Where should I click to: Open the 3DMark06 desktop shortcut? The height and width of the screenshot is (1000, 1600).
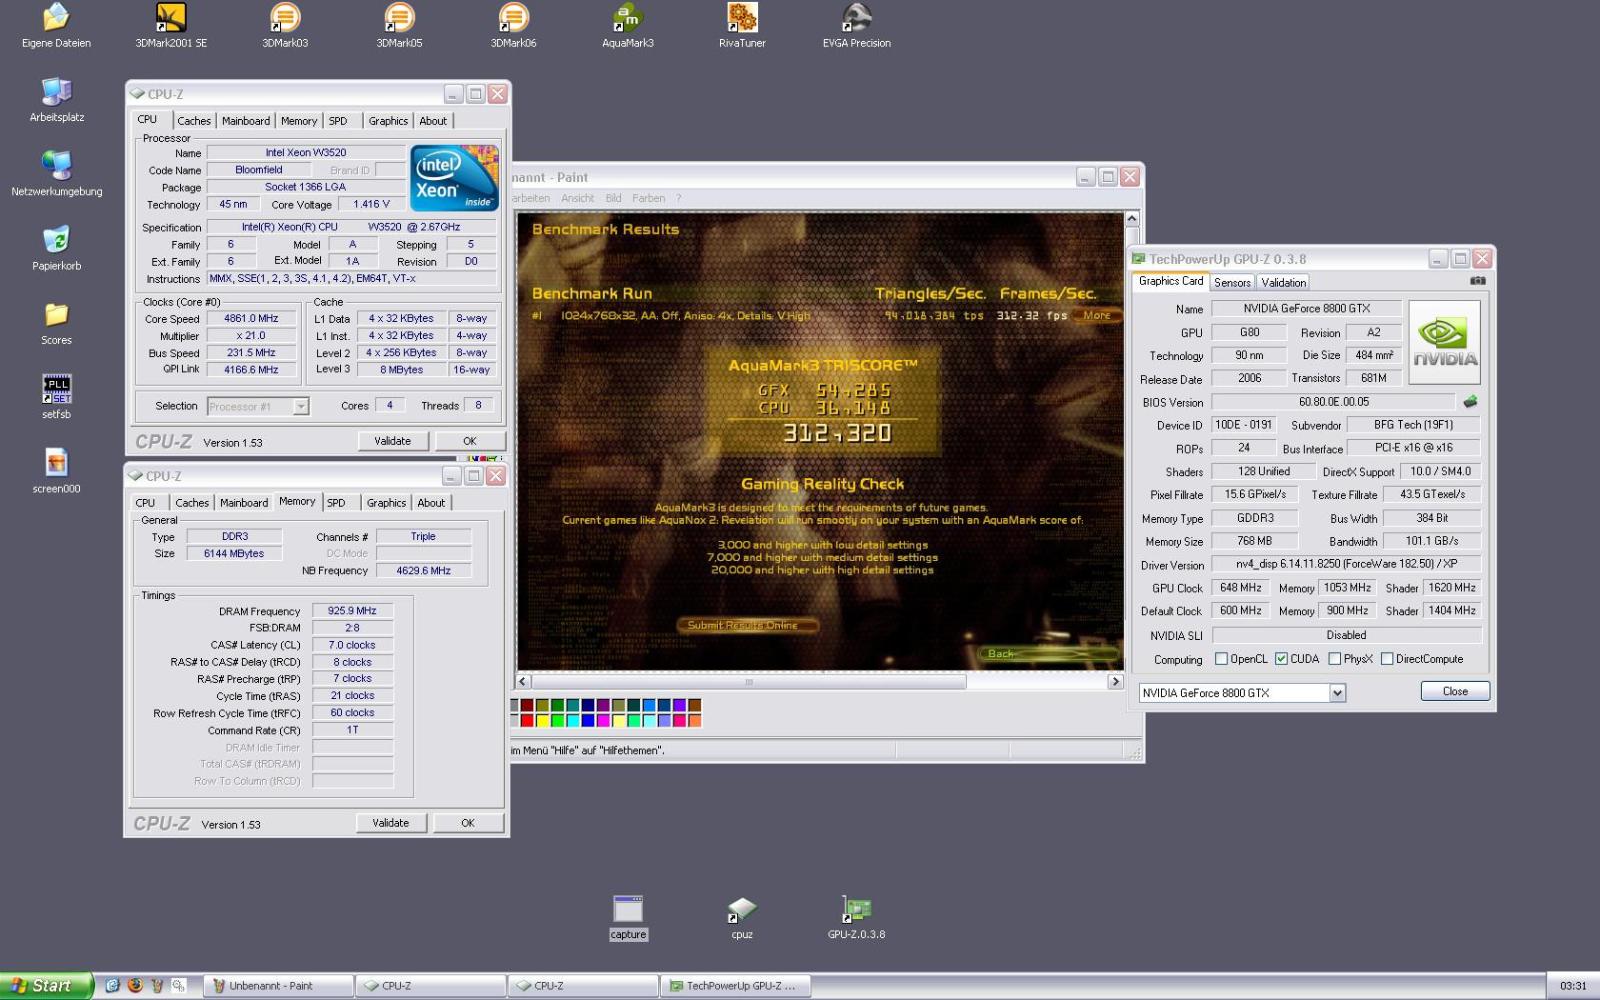(x=513, y=25)
